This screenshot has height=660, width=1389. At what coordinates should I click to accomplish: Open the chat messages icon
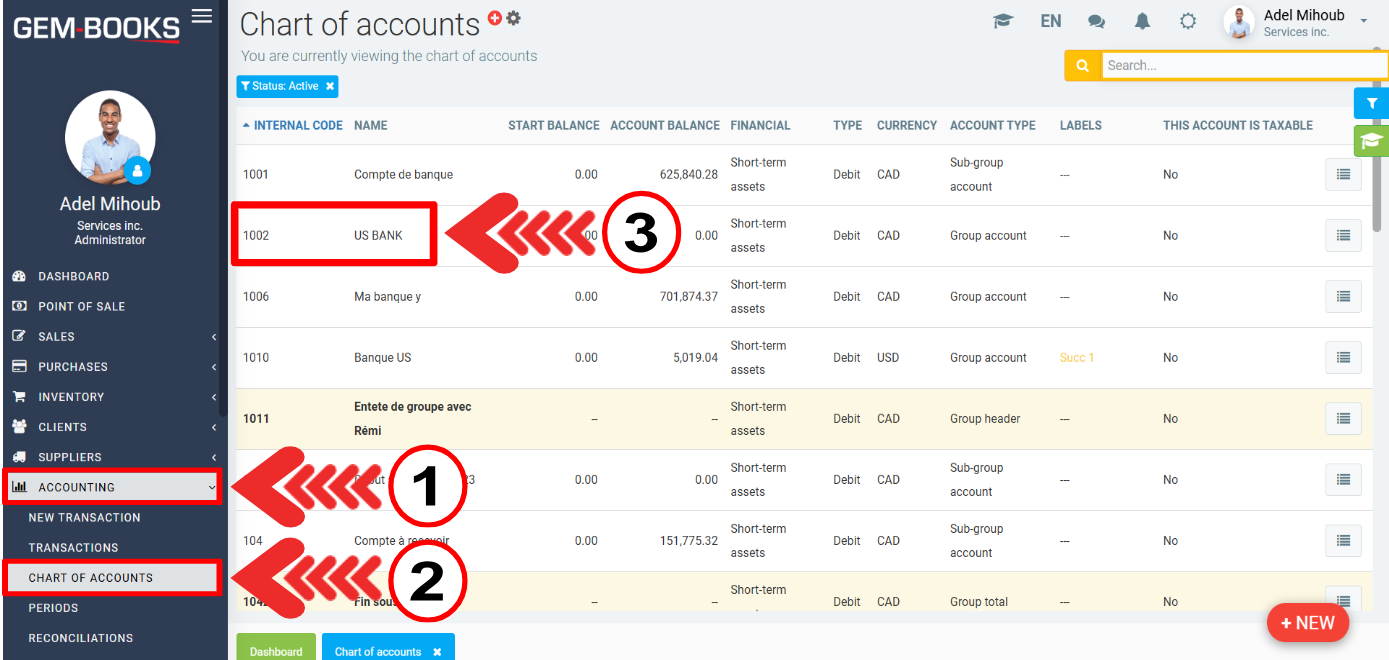click(x=1096, y=21)
